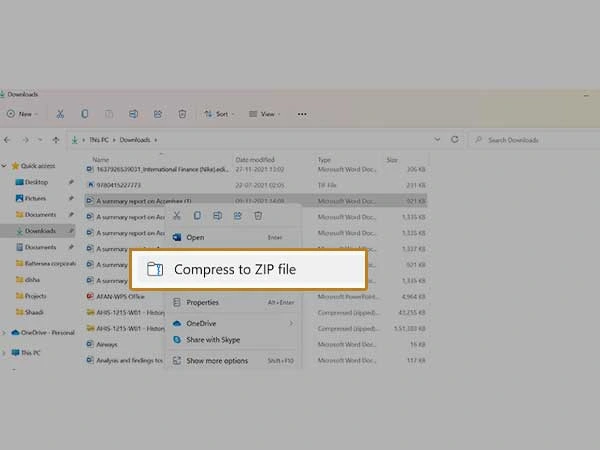Click the Word icon beside Open

click(177, 237)
